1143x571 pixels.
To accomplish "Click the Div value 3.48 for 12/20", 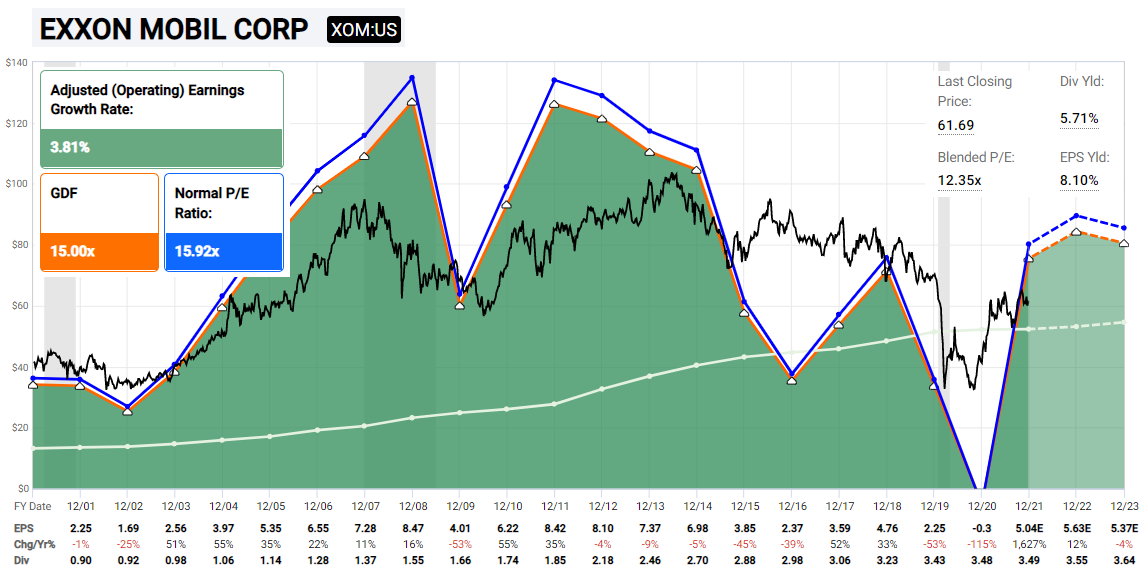I will [982, 560].
